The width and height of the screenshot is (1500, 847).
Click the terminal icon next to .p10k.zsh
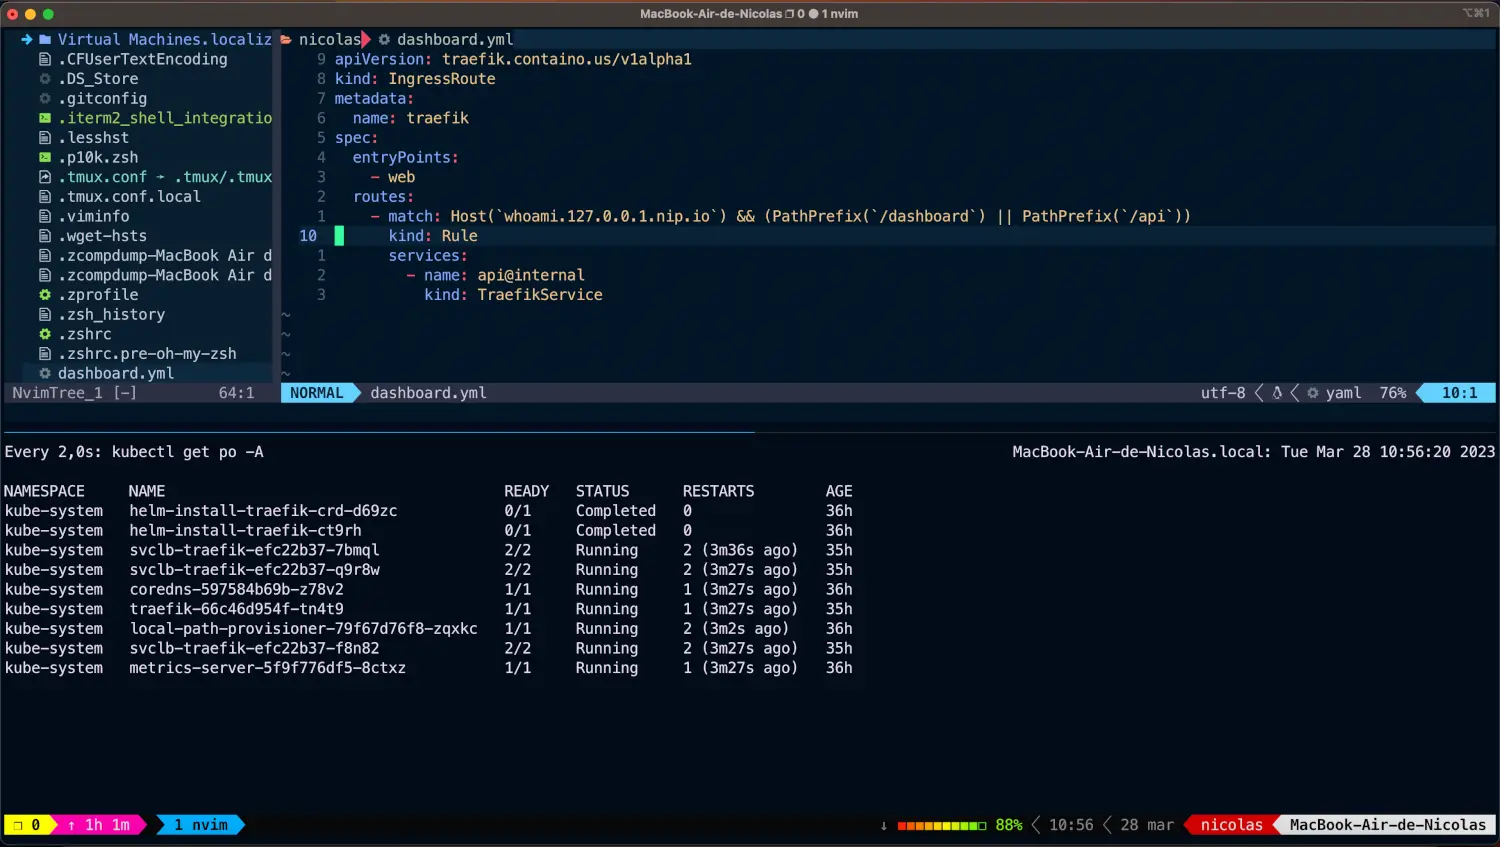(x=44, y=157)
